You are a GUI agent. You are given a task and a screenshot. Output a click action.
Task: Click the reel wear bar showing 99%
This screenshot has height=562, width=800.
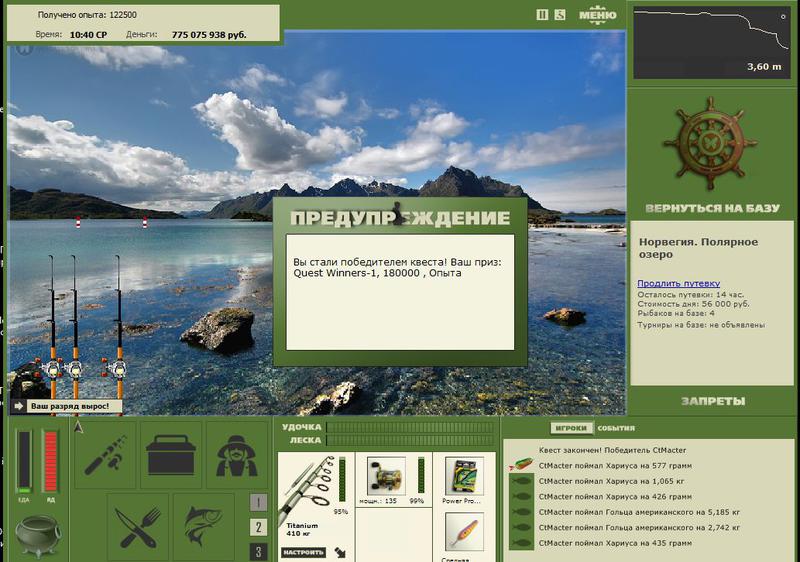pos(421,475)
